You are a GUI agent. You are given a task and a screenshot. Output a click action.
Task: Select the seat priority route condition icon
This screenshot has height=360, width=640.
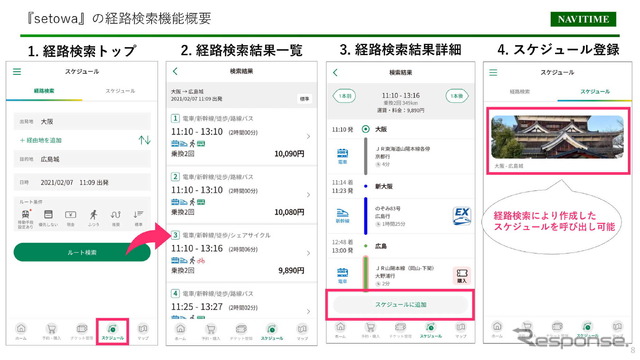point(48,215)
